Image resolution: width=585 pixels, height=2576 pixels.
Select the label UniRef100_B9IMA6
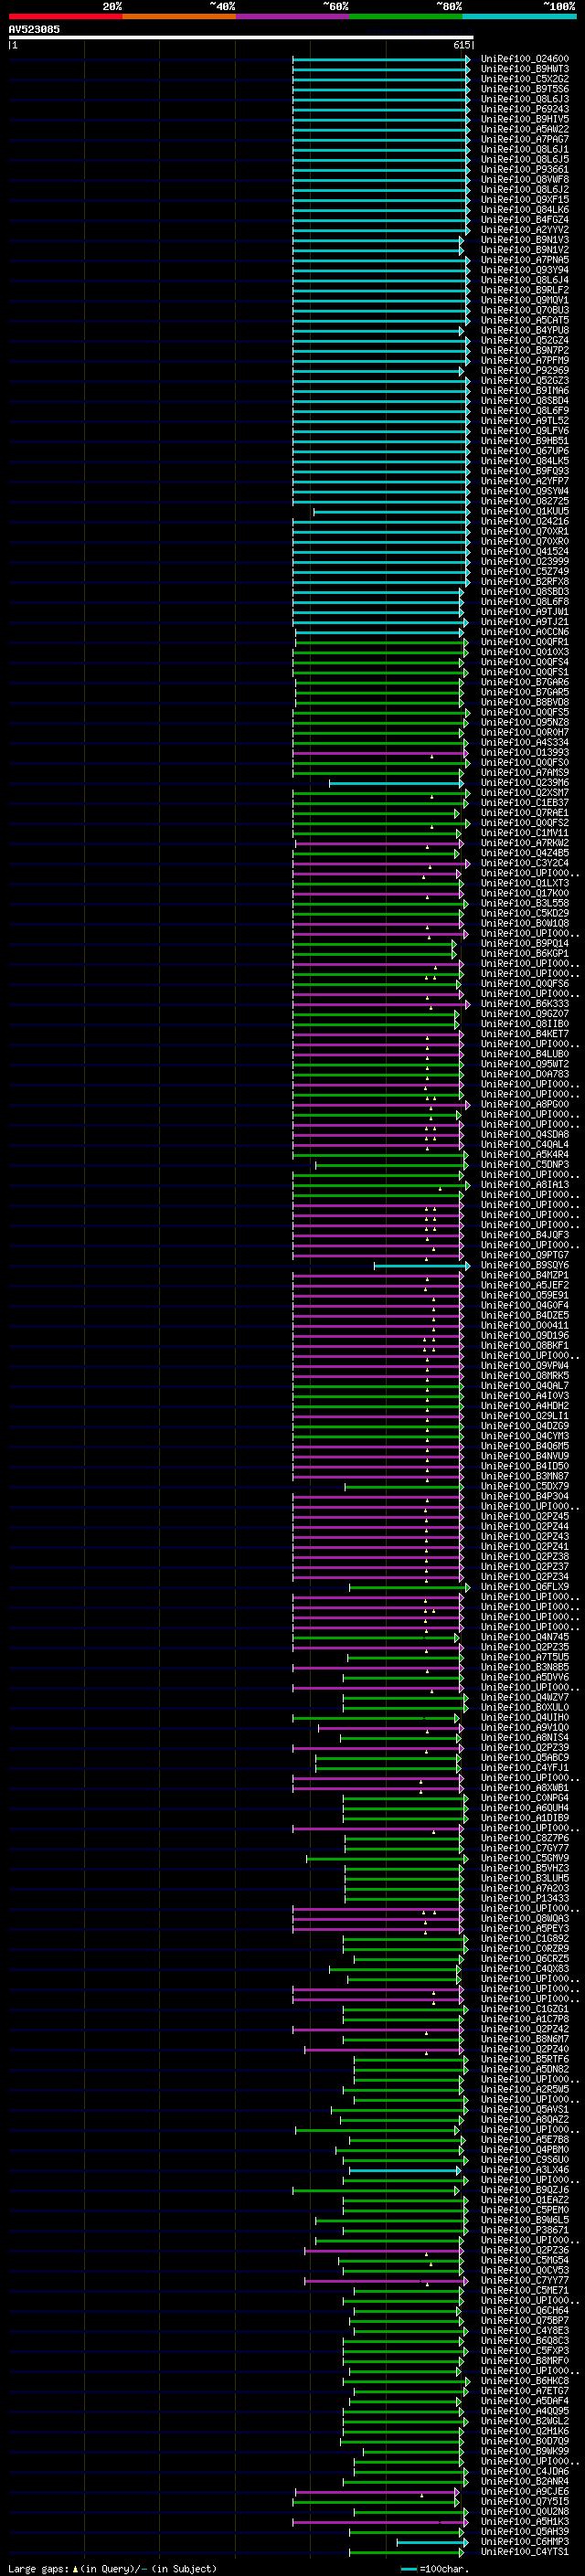pos(525,391)
